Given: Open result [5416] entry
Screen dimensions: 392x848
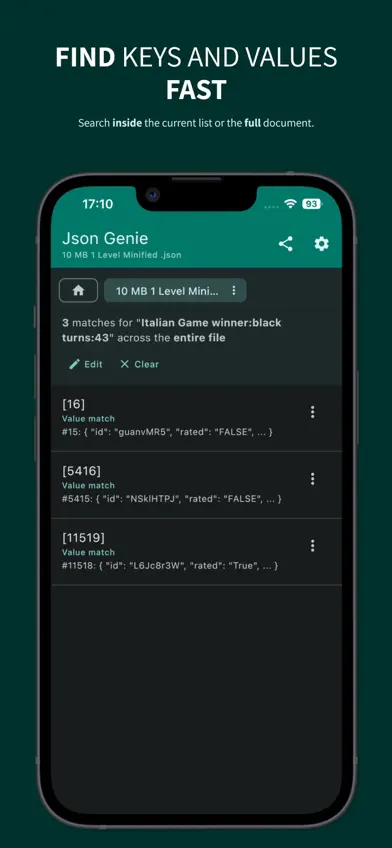Looking at the screenshot, I should [x=196, y=485].
